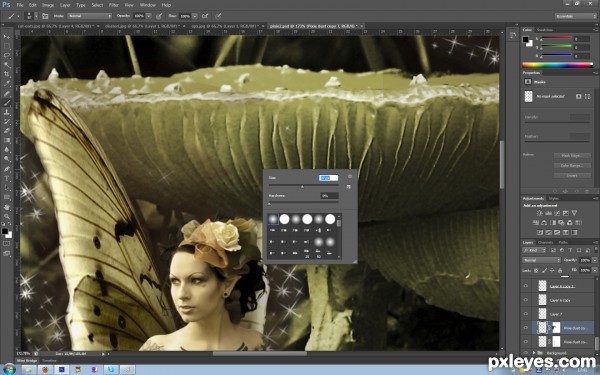Open workspace switcher dropdown
The width and height of the screenshot is (600, 375).
click(x=576, y=16)
